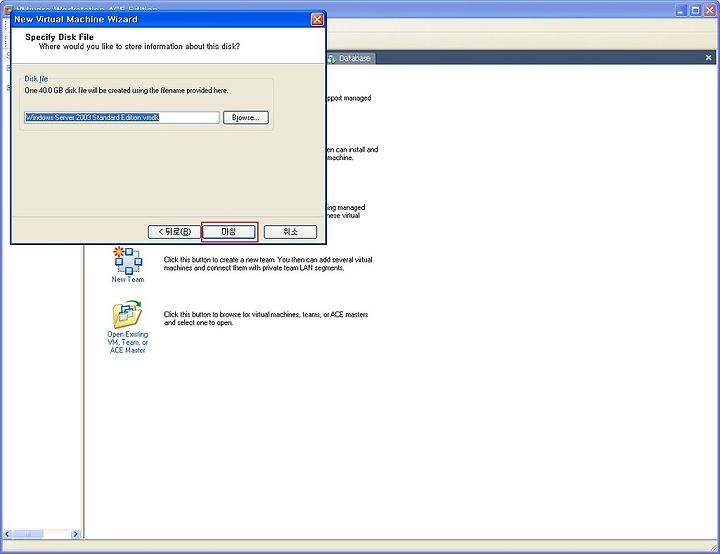This screenshot has width=720, height=554.
Task: Click the sidebar scroll left arrow
Action: pos(7,534)
